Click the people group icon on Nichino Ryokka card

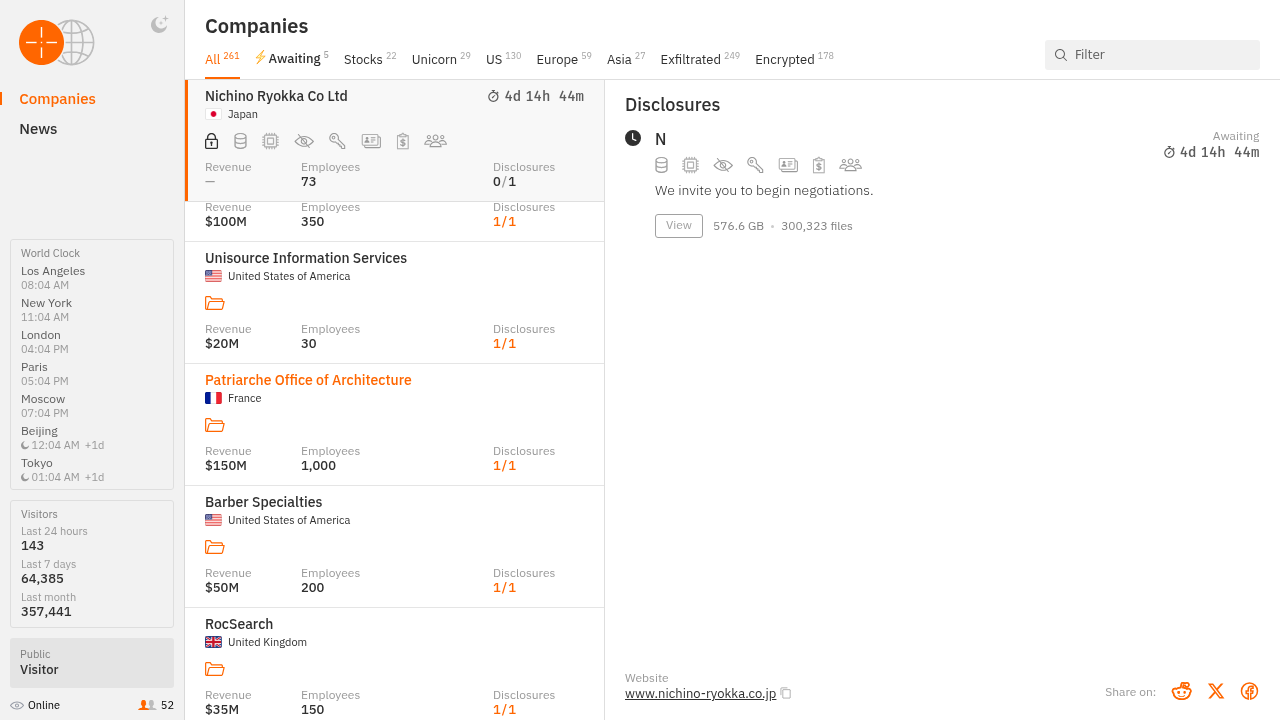tap(435, 141)
